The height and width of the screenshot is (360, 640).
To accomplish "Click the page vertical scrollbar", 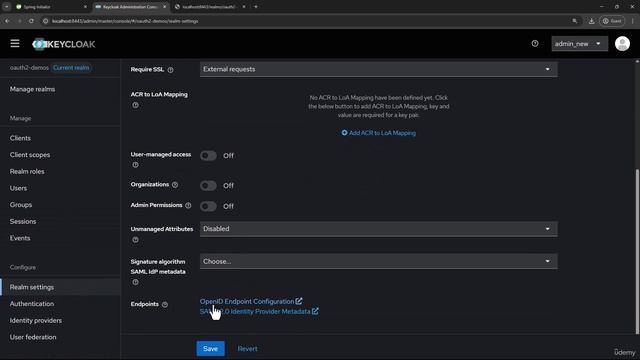I will click(x=637, y=251).
